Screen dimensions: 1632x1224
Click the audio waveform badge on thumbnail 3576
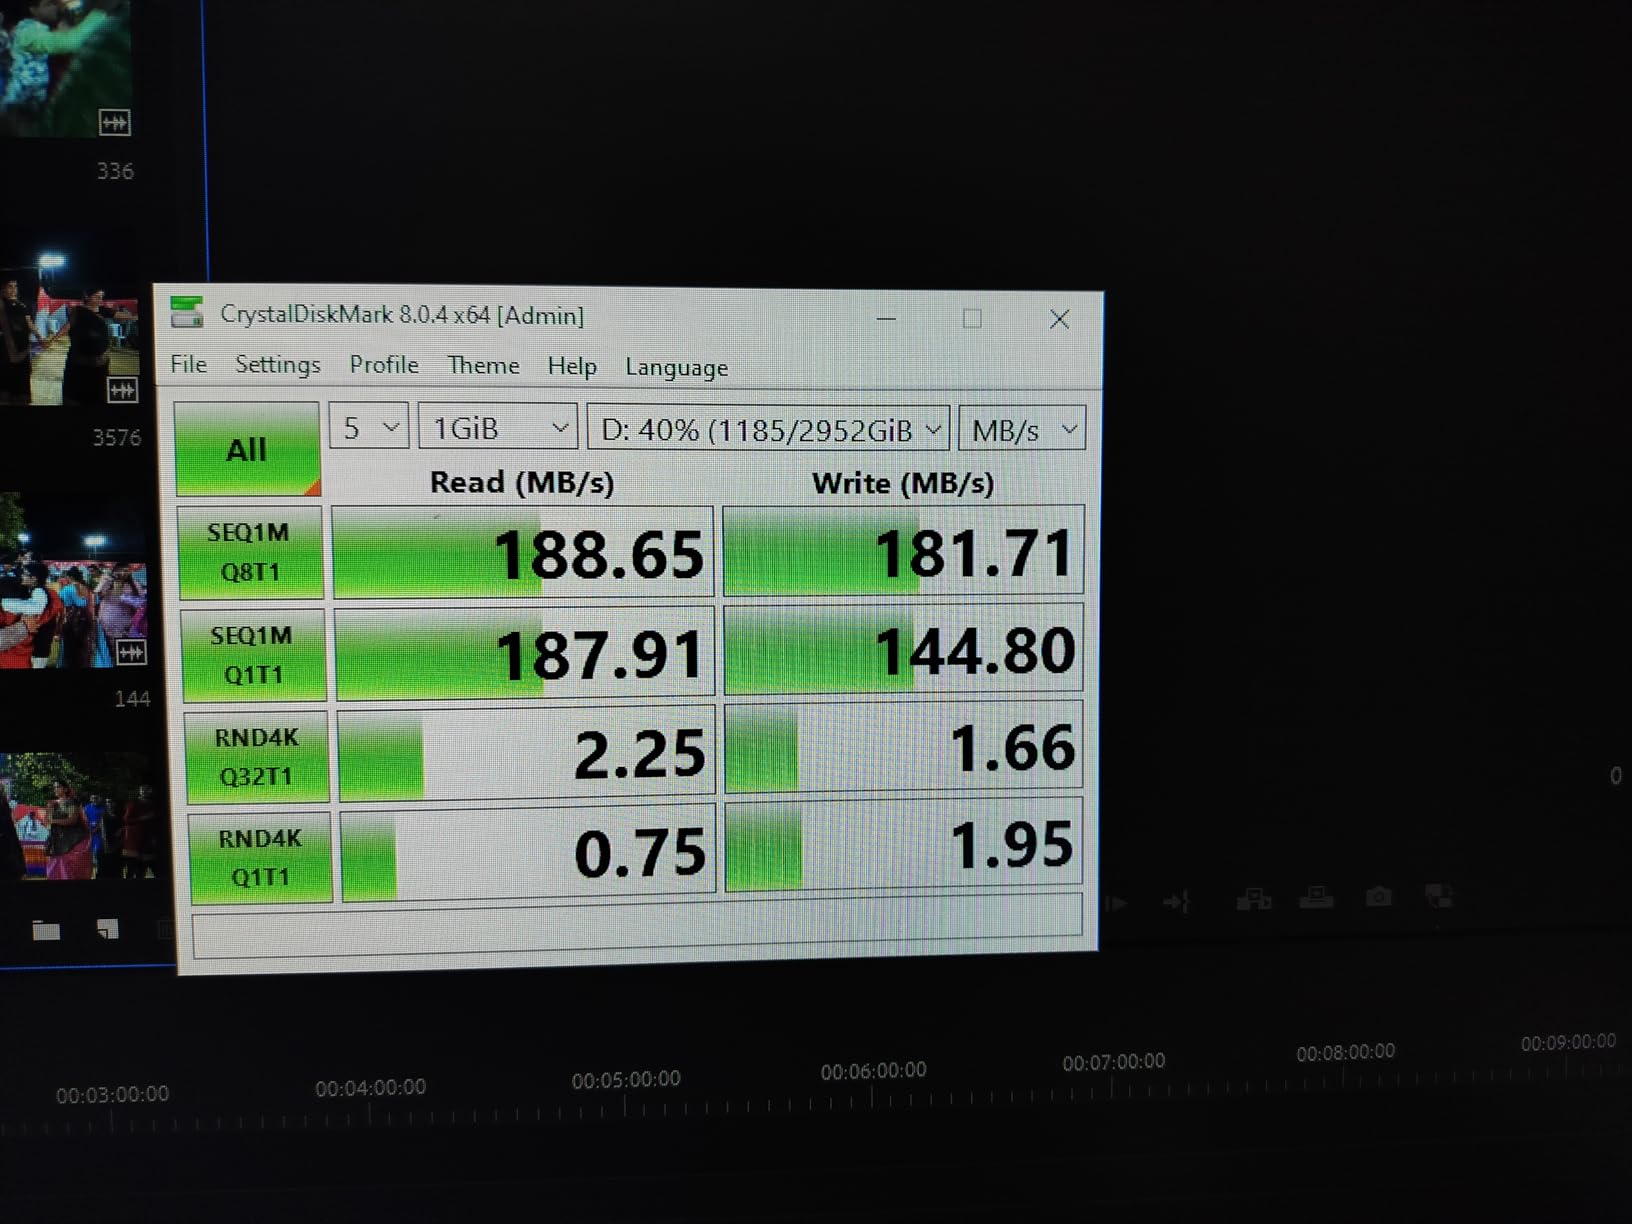pos(122,390)
